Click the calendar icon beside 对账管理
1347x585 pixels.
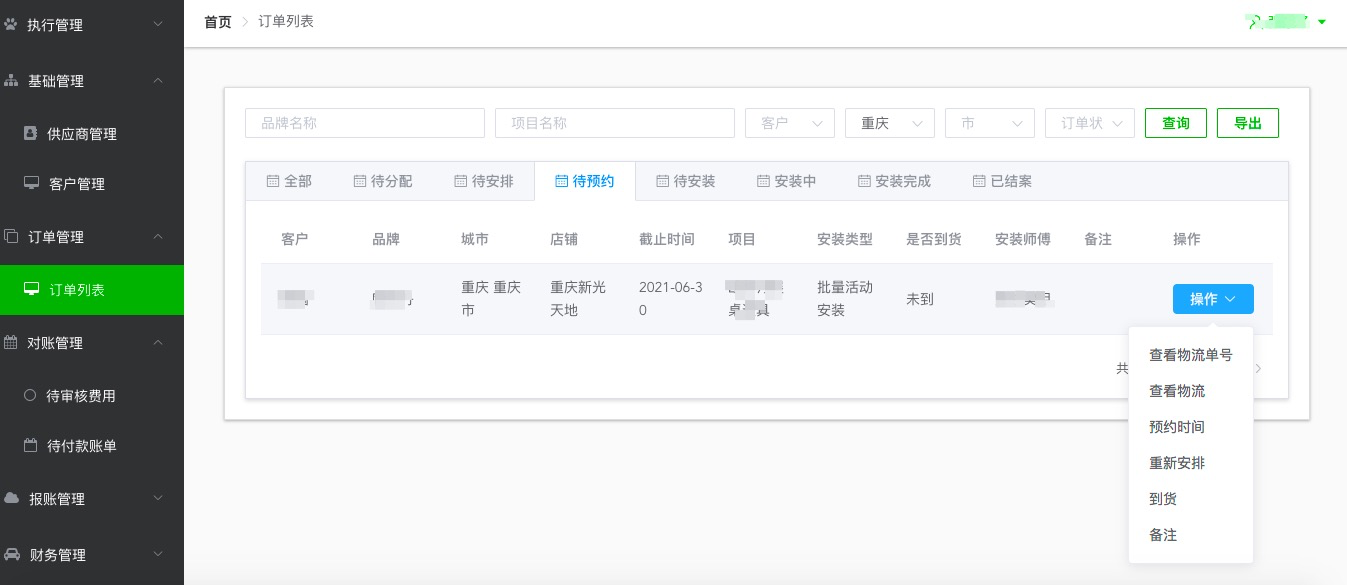coord(11,343)
